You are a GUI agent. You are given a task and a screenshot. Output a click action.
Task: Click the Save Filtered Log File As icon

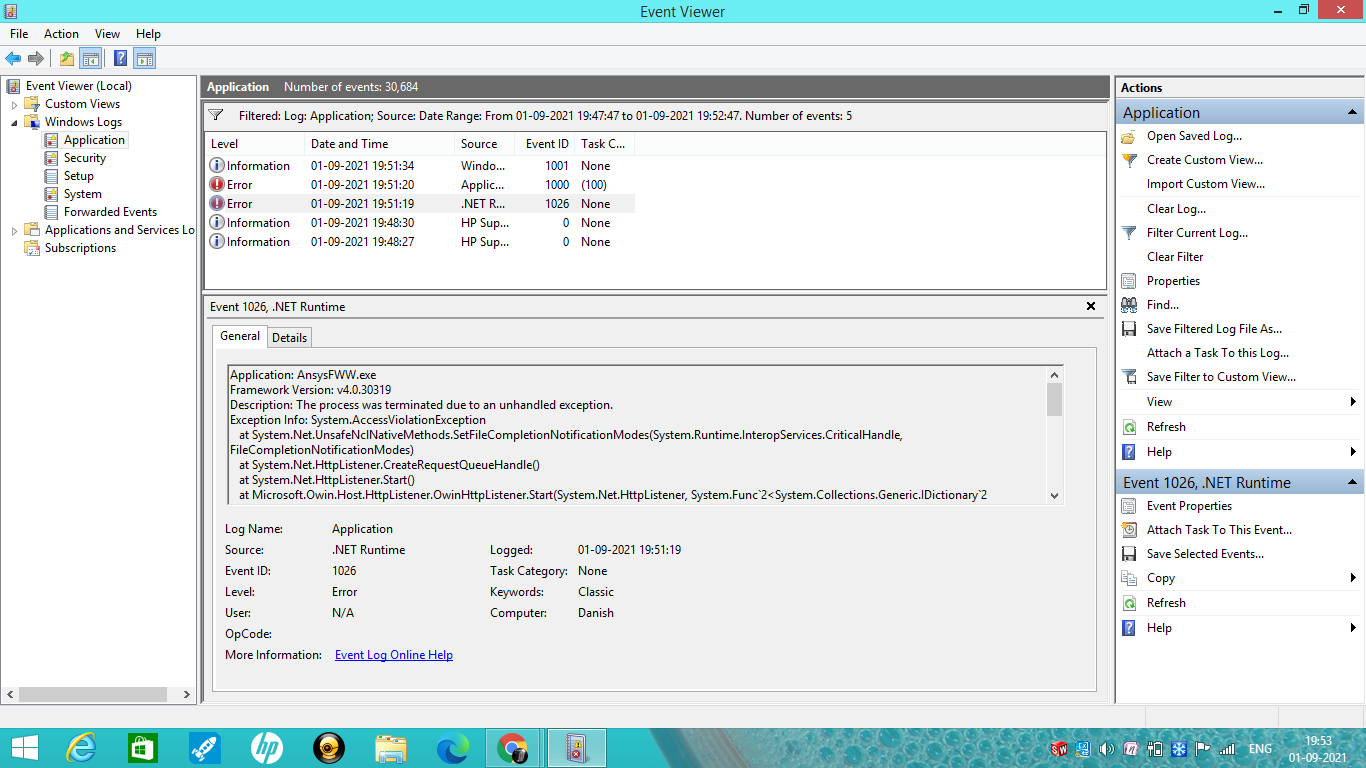(x=1129, y=329)
